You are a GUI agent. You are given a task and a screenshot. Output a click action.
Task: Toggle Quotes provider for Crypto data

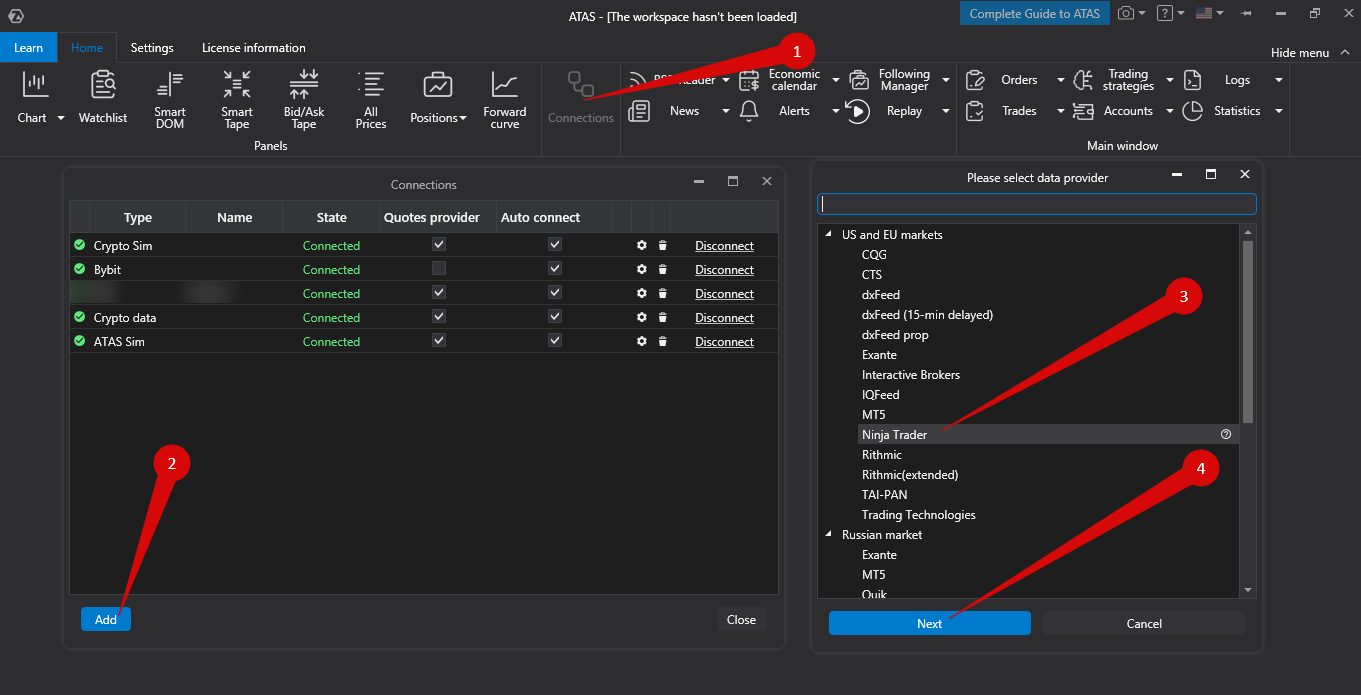pyautogui.click(x=439, y=316)
